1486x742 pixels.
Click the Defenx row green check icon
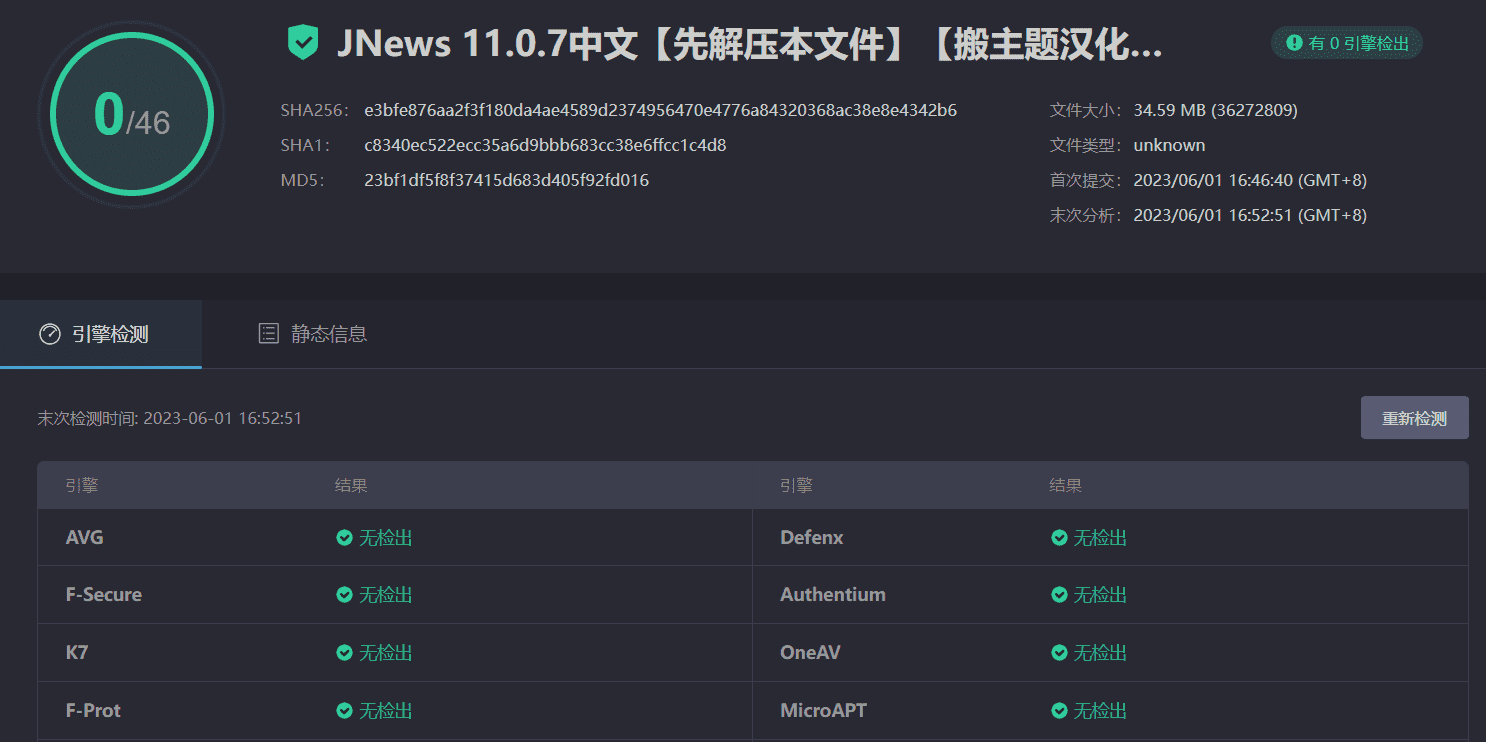(1059, 538)
